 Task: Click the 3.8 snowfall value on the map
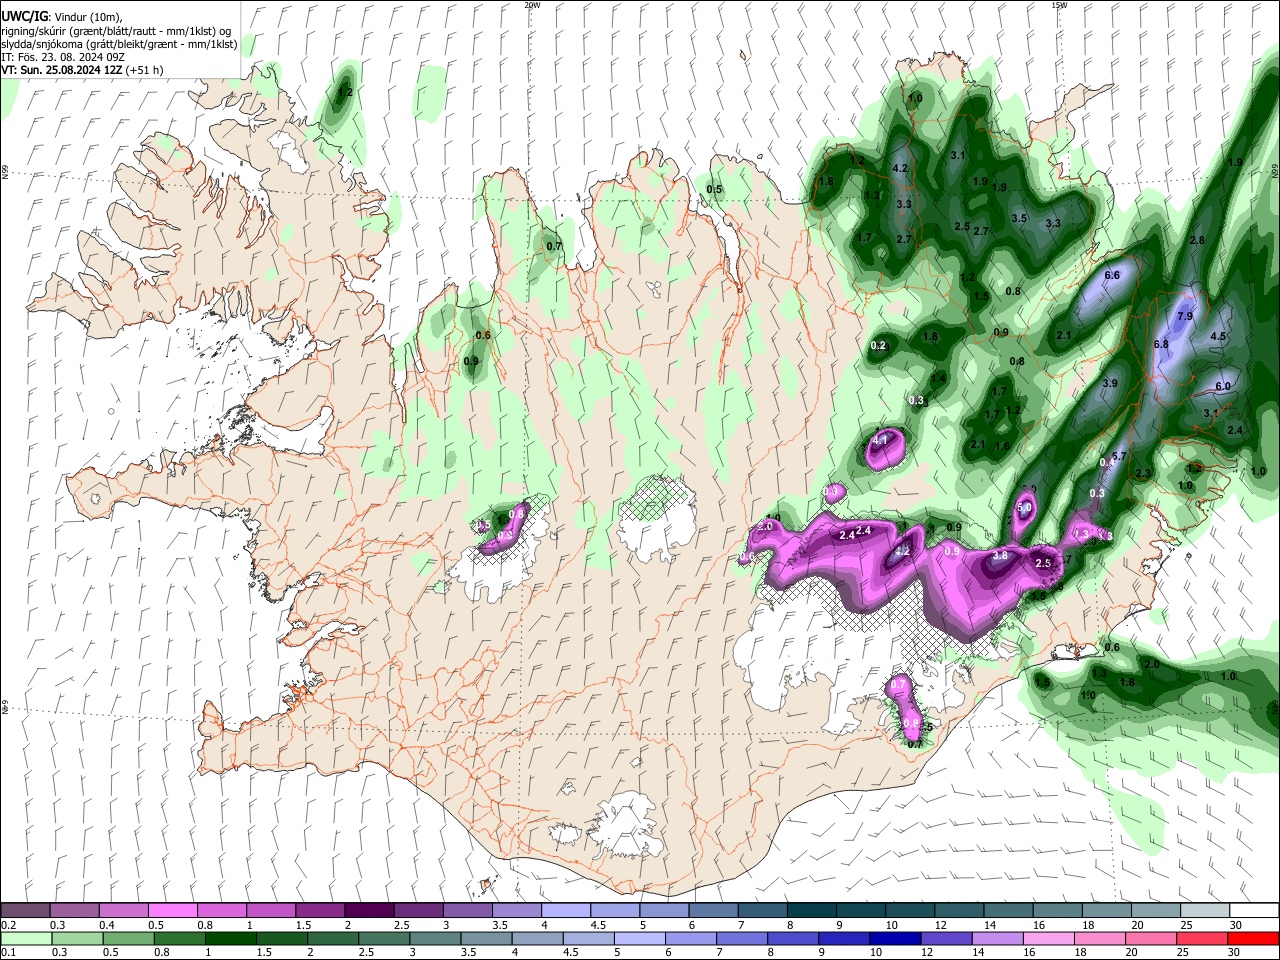tap(999, 555)
